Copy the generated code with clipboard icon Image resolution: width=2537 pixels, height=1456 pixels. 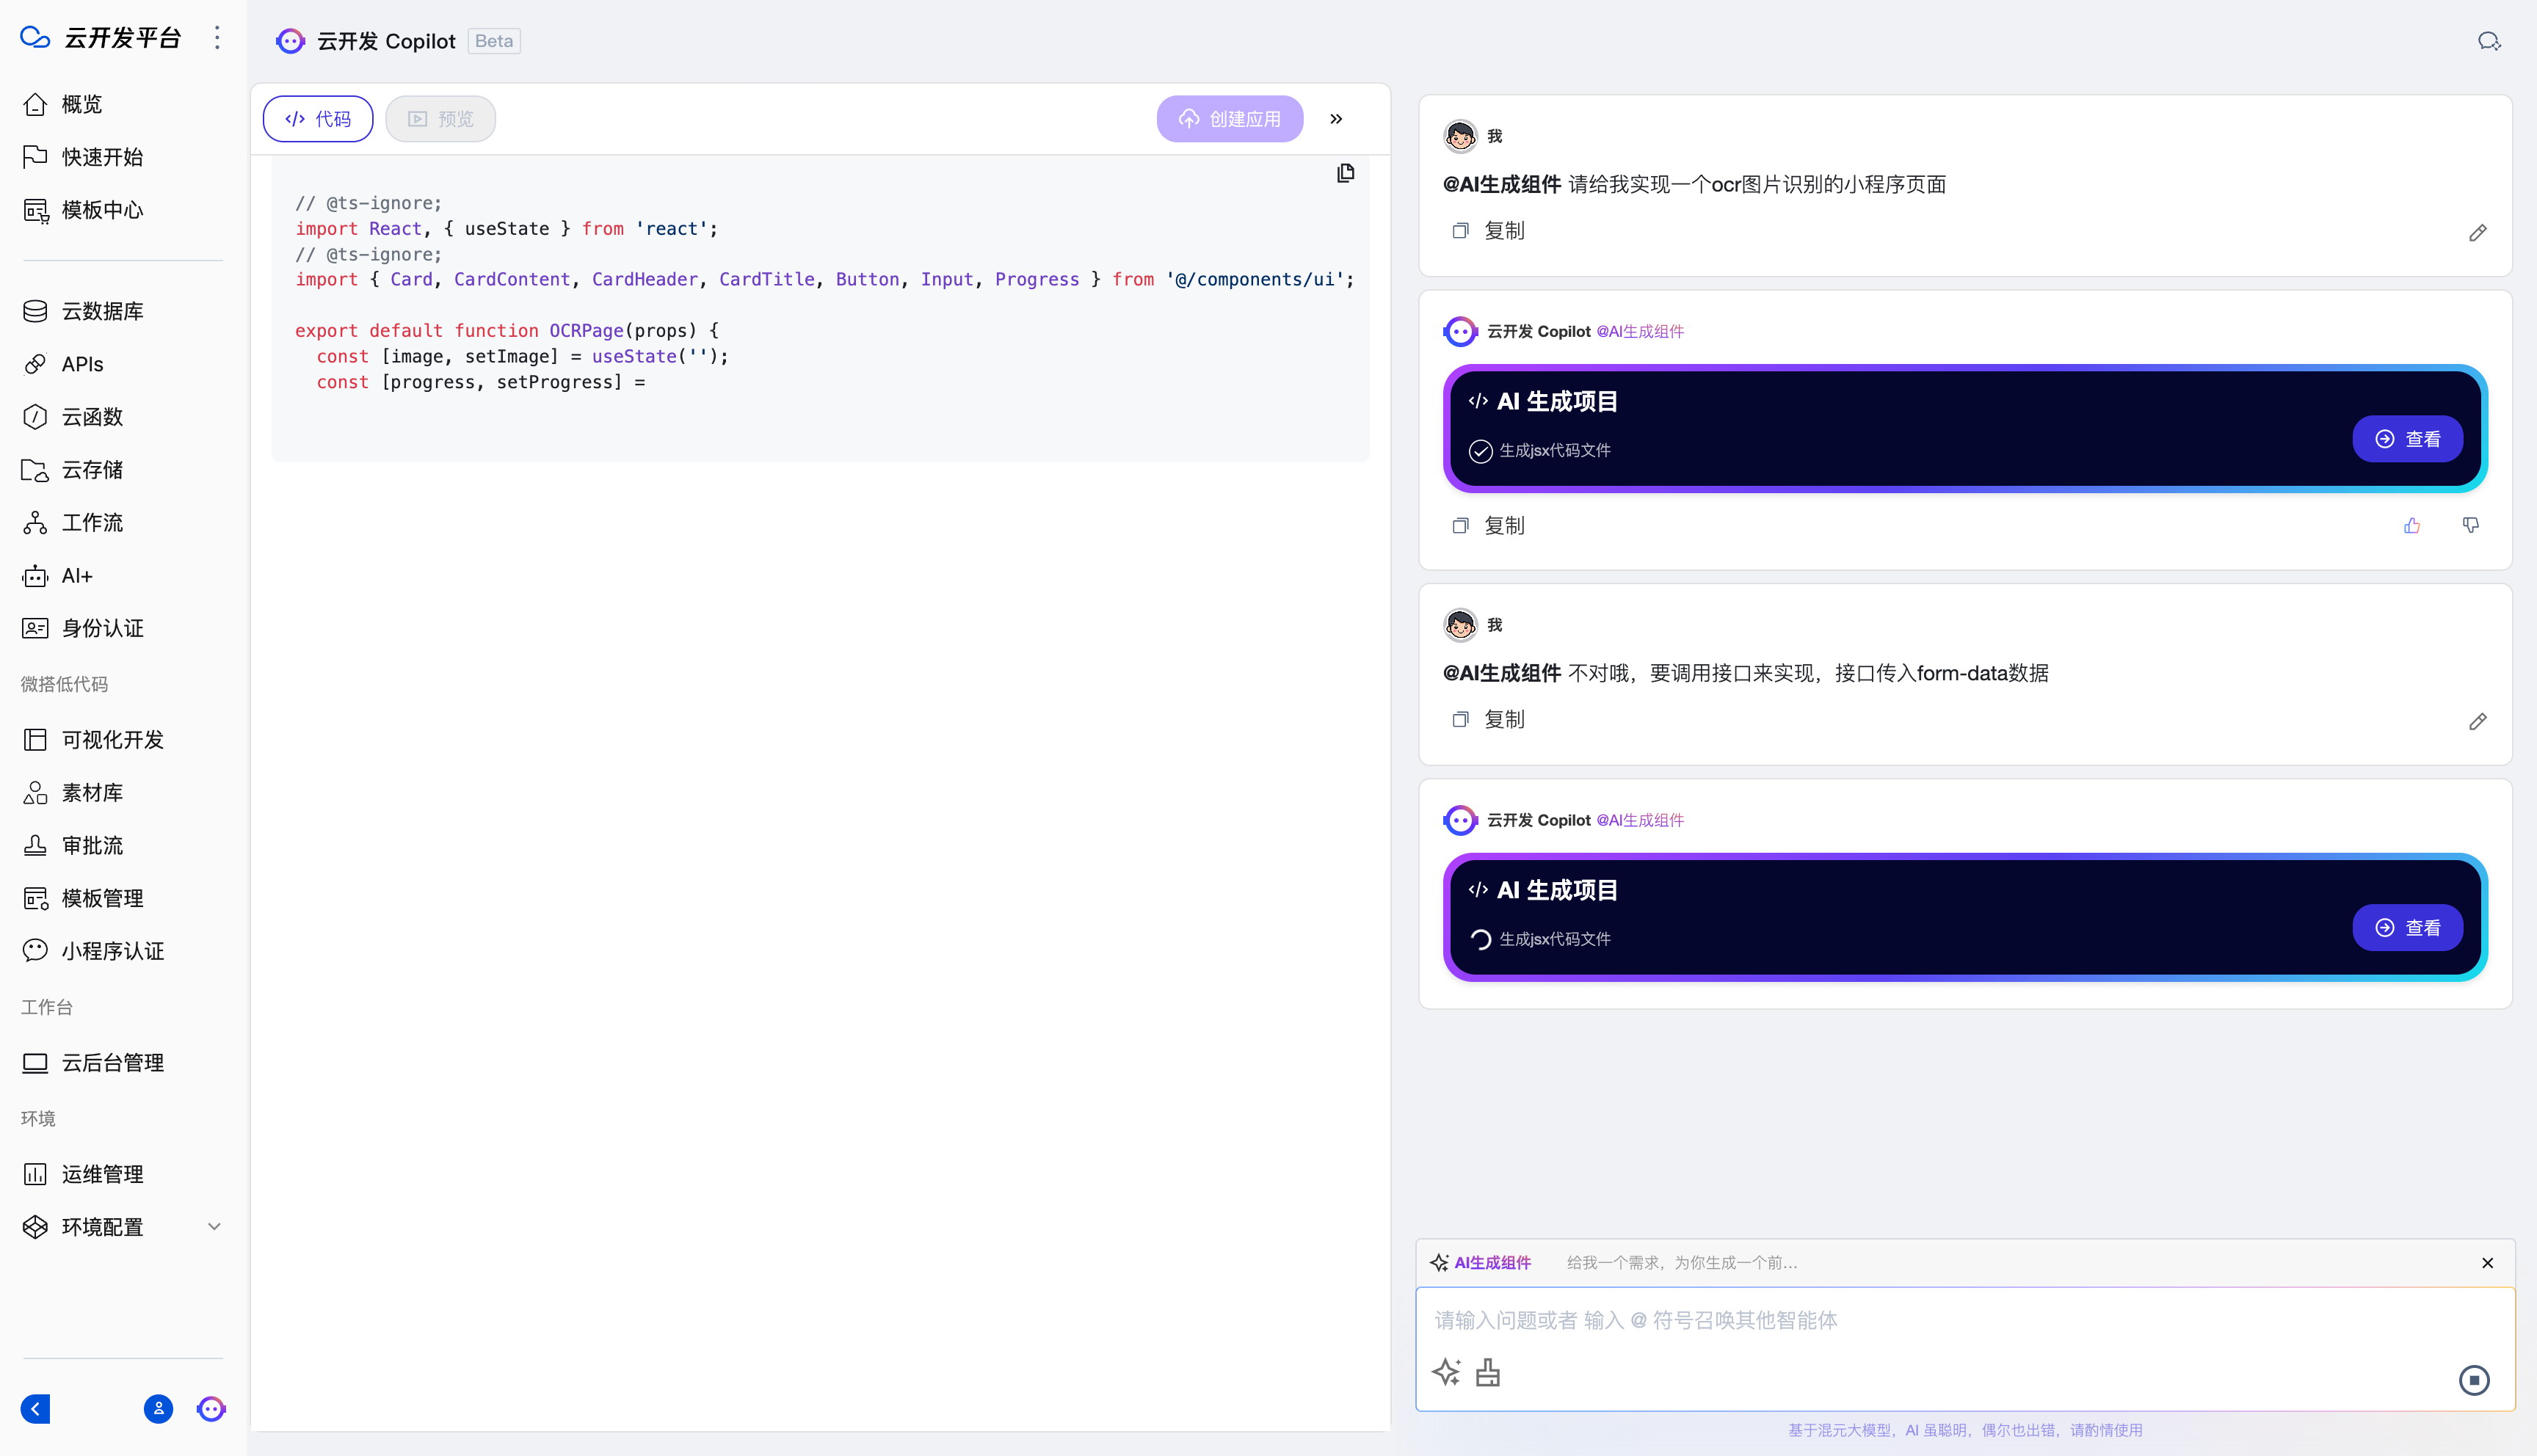(1346, 173)
